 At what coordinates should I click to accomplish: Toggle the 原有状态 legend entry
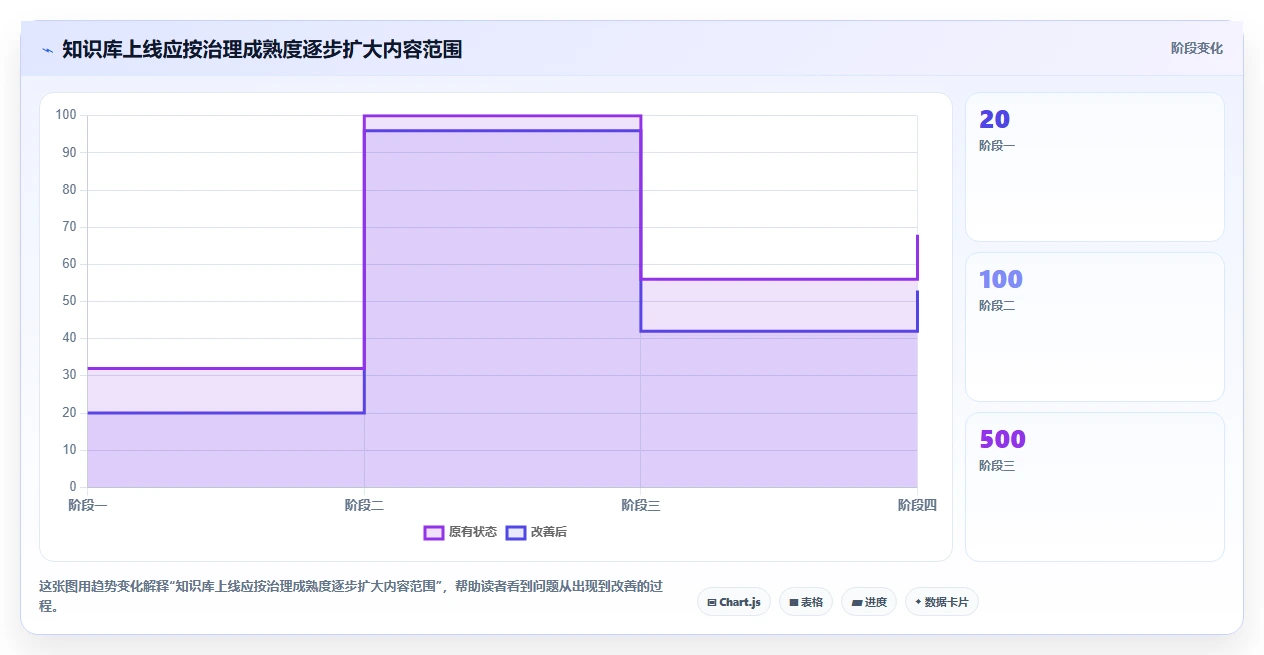point(460,532)
